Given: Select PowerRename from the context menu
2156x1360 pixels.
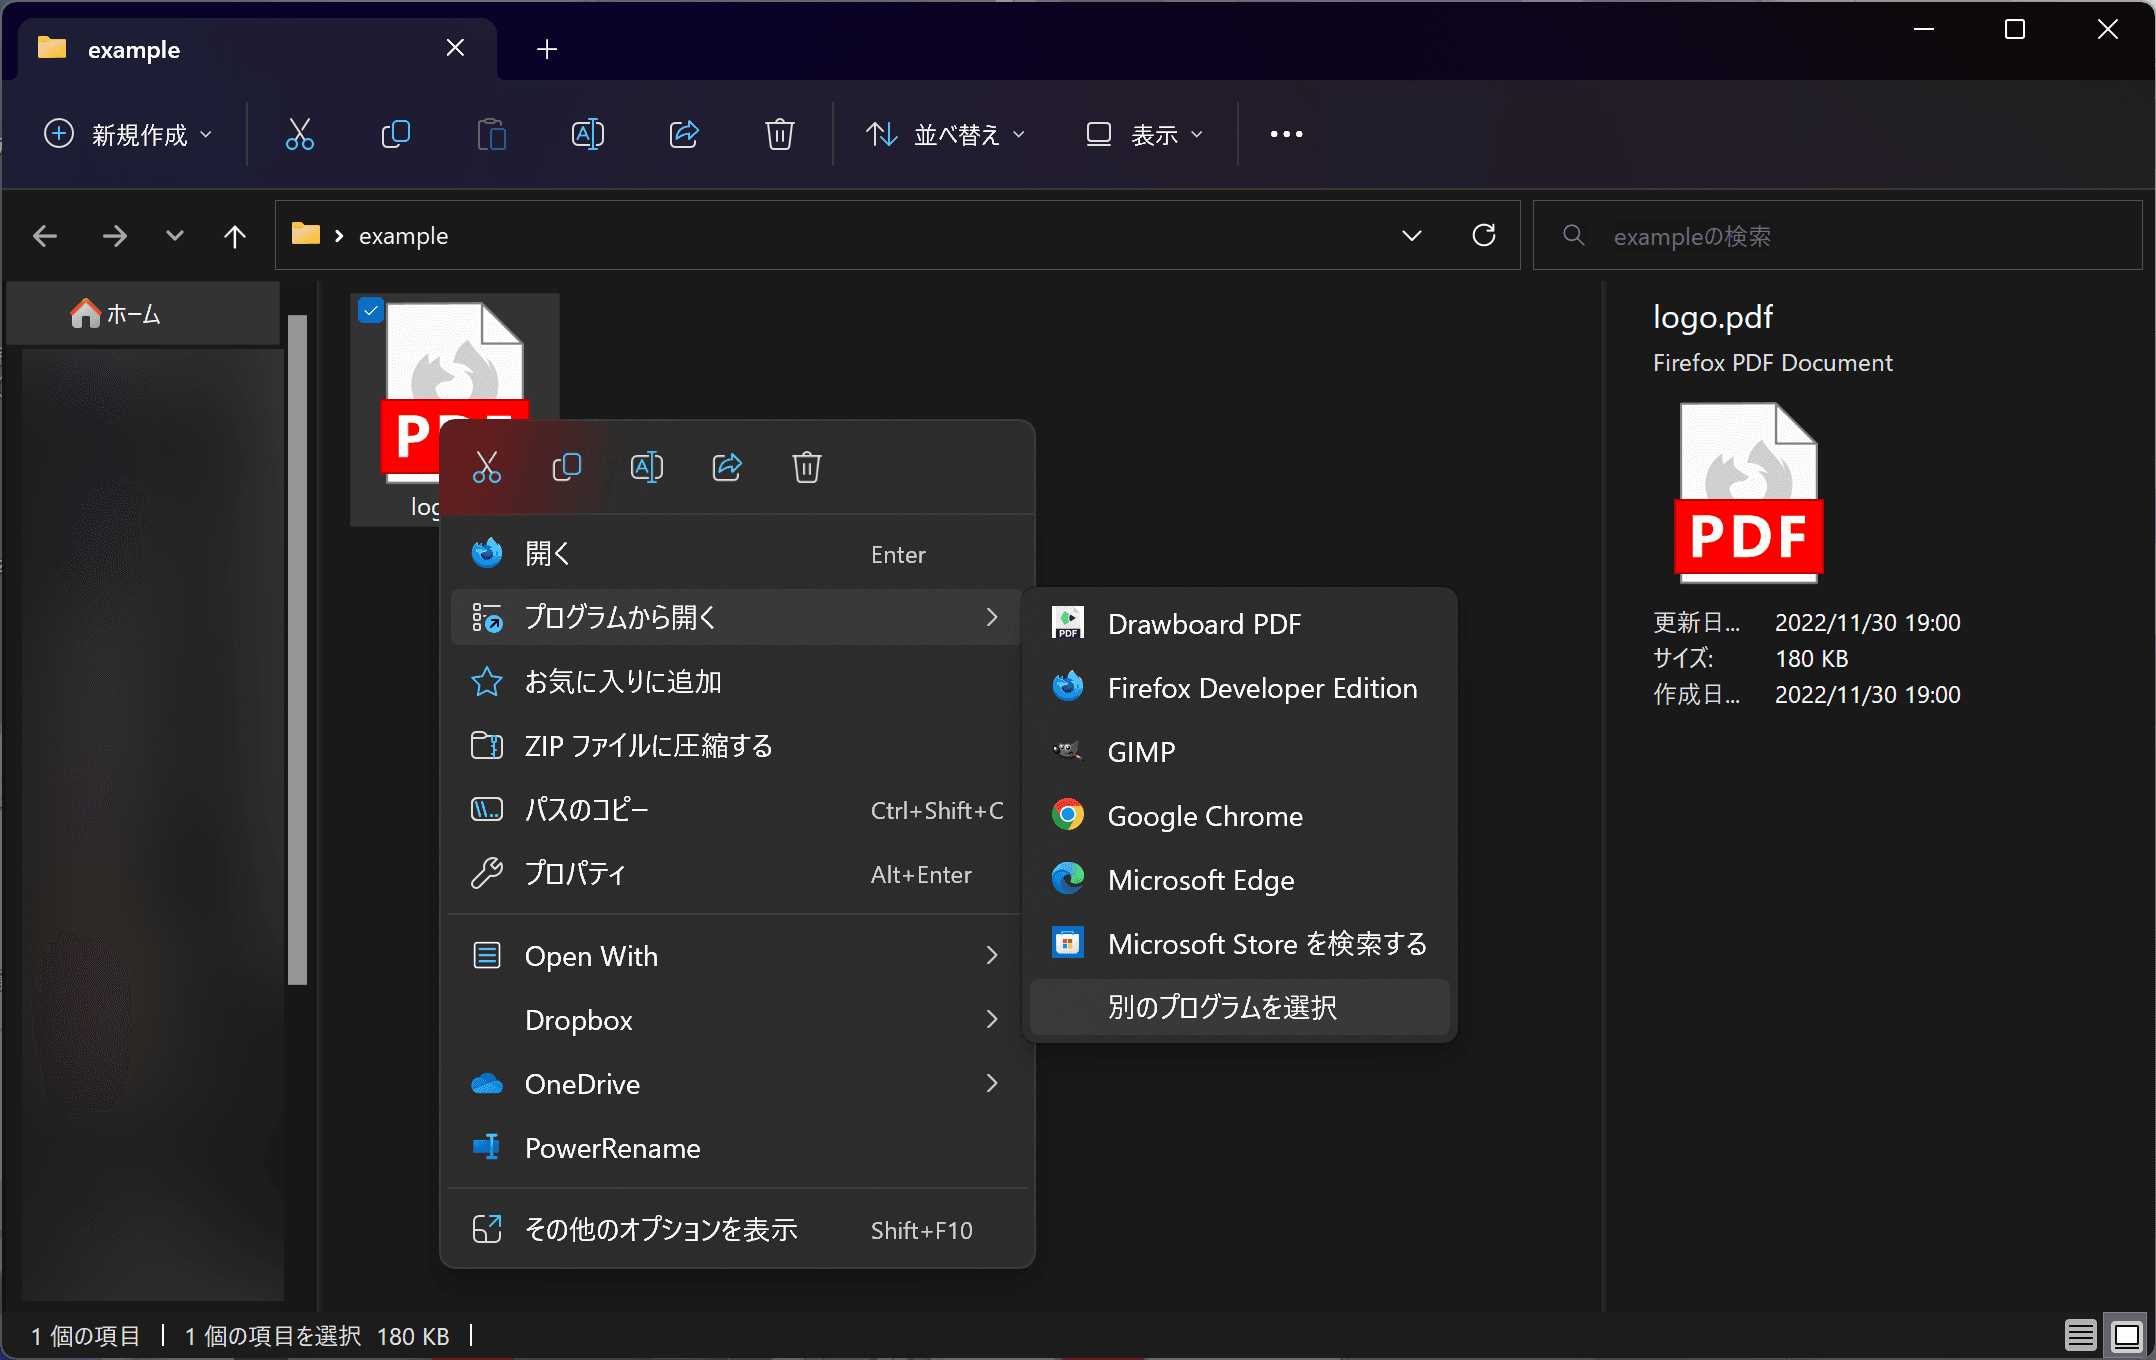Looking at the screenshot, I should [737, 1148].
